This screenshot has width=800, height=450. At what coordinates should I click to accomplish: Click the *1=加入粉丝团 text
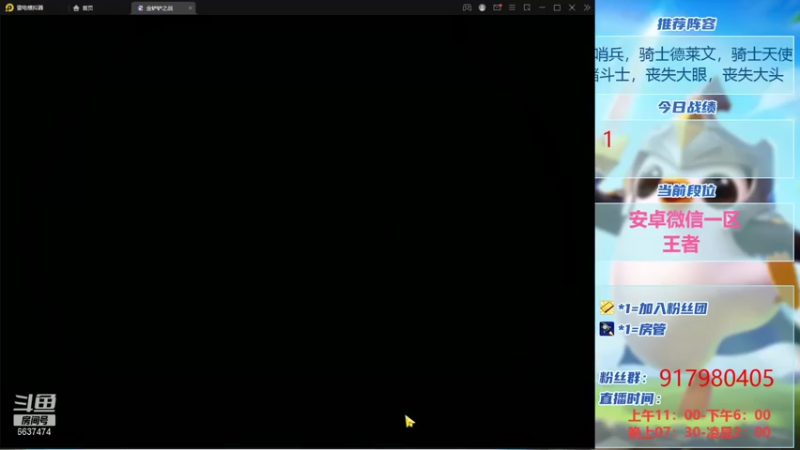pos(662,308)
